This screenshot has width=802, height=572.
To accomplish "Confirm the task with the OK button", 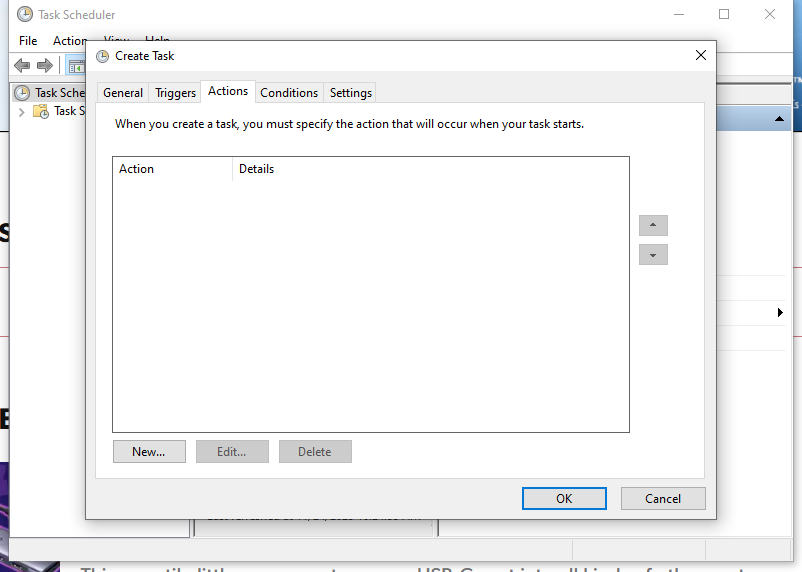I will 564,498.
